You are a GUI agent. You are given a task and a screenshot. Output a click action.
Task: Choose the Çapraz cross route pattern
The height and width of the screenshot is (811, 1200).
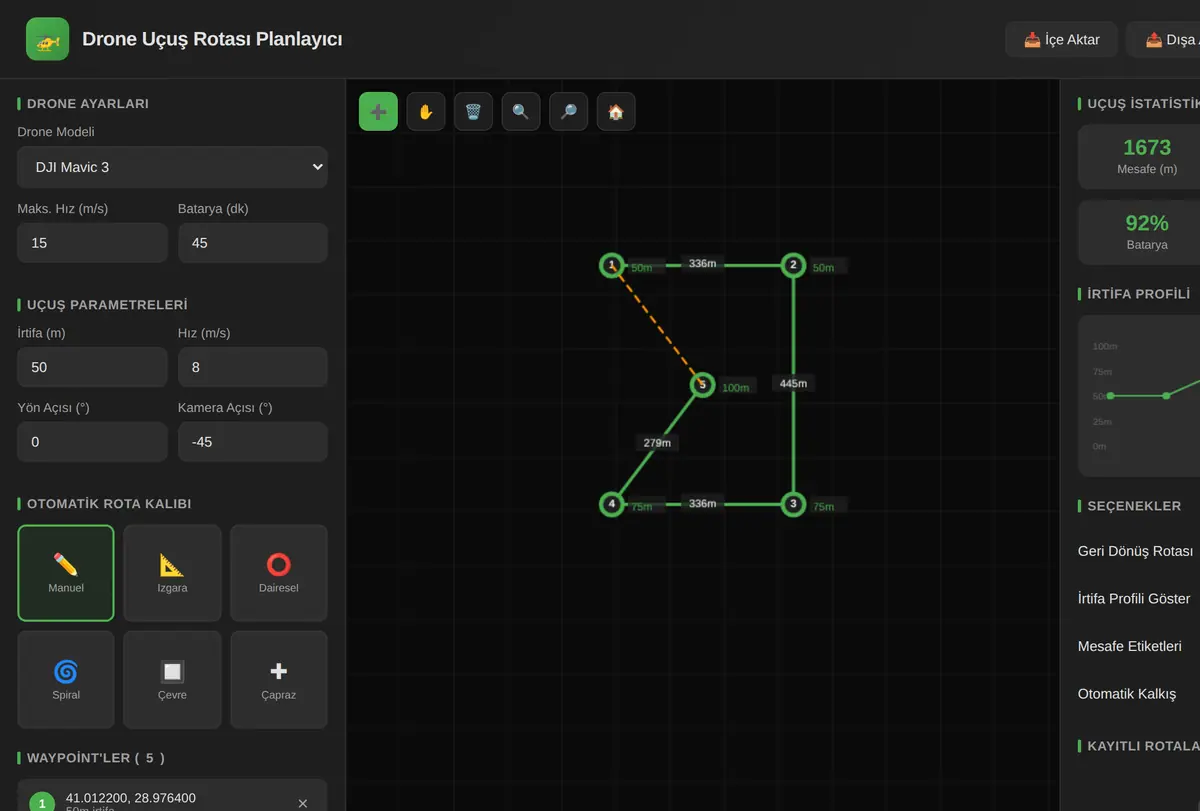coord(279,680)
